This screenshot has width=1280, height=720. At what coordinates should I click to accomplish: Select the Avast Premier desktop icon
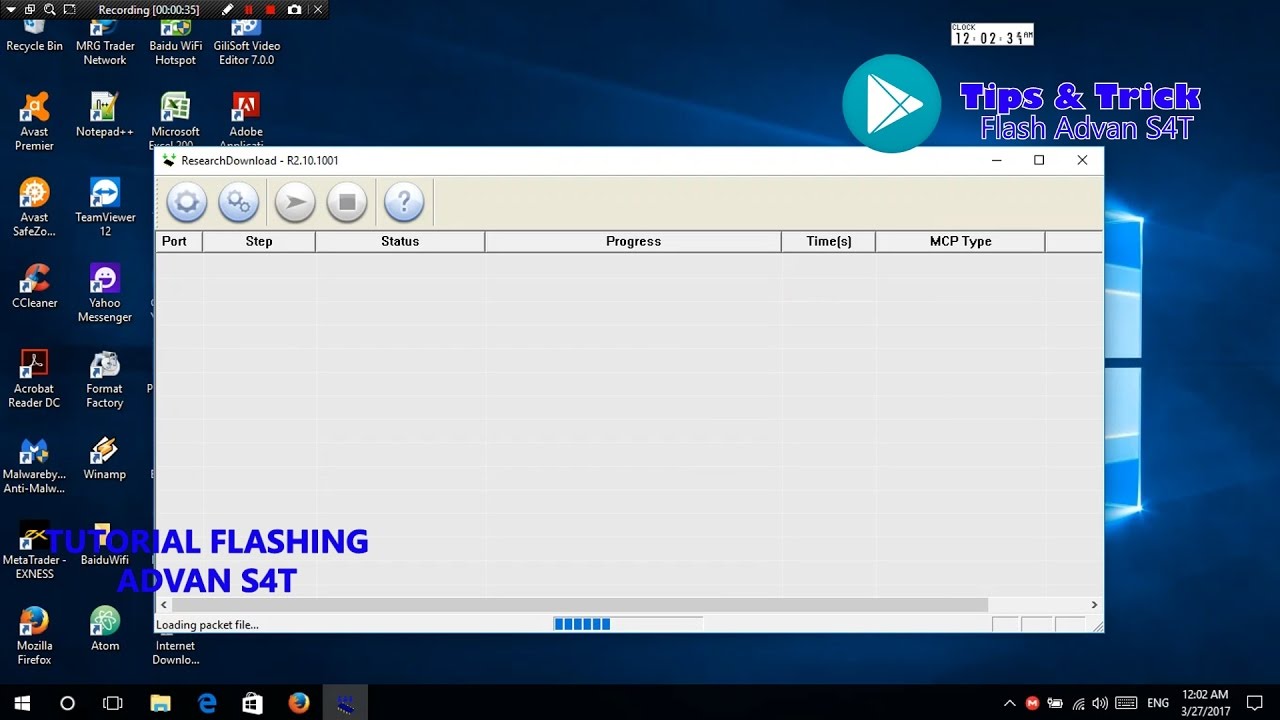(34, 122)
